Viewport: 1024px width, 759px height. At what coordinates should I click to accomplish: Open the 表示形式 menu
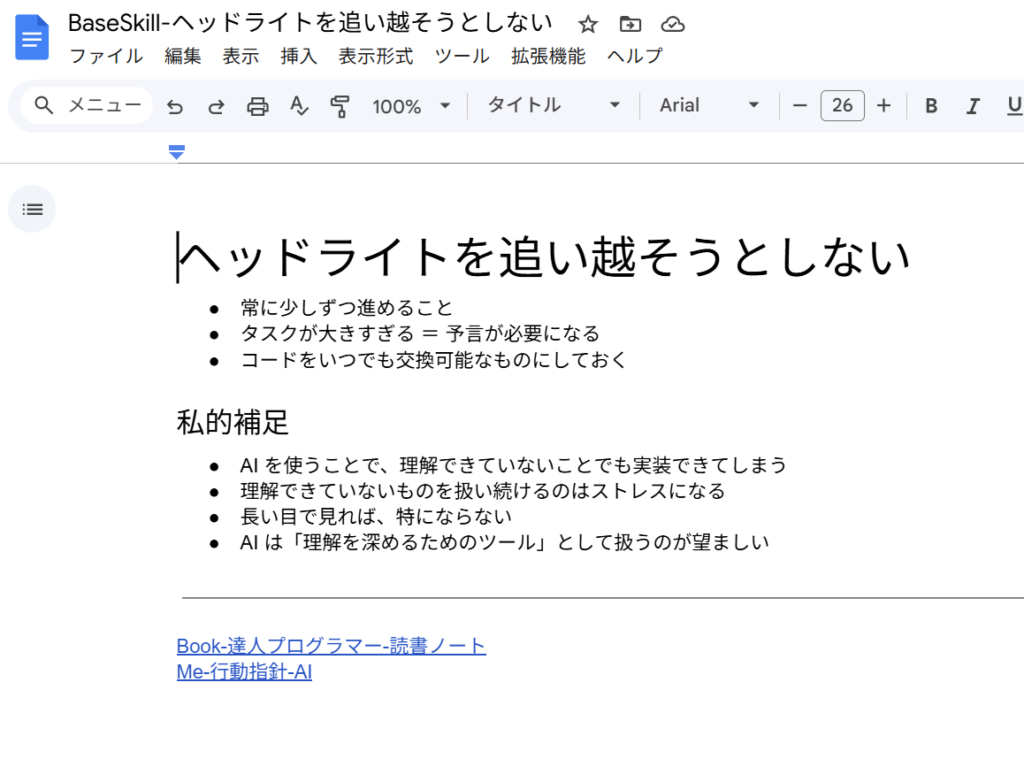pyautogui.click(x=375, y=57)
